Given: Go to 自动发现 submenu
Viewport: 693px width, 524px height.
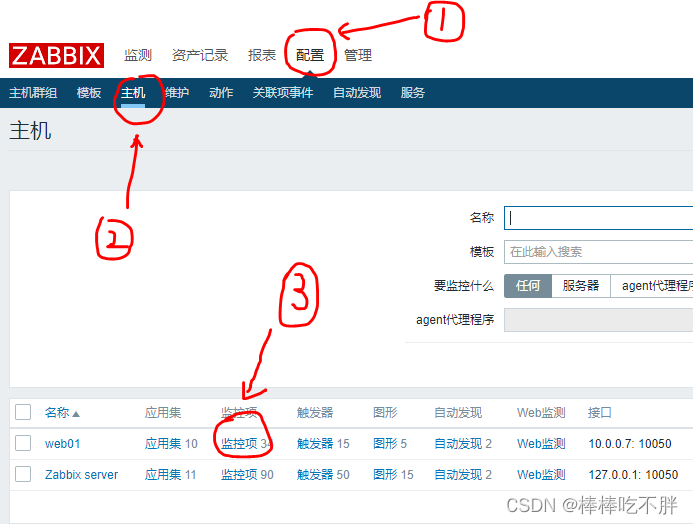Looking at the screenshot, I should click(357, 93).
